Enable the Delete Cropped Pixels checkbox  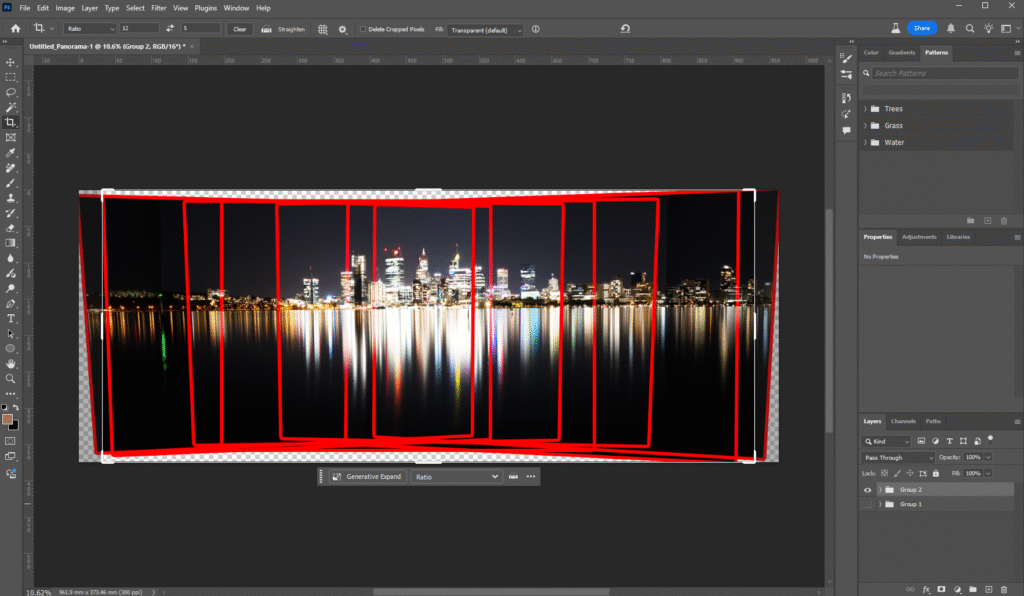tap(363, 29)
